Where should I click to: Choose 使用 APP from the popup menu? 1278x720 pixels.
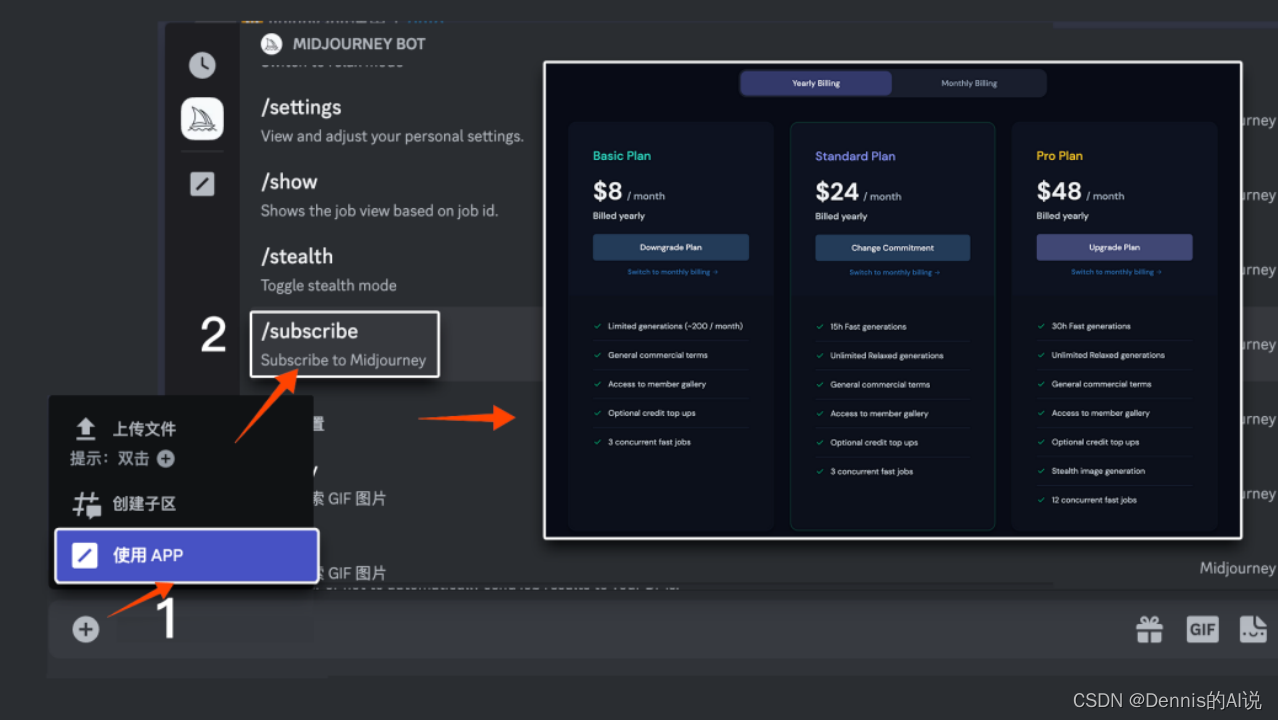pyautogui.click(x=187, y=555)
